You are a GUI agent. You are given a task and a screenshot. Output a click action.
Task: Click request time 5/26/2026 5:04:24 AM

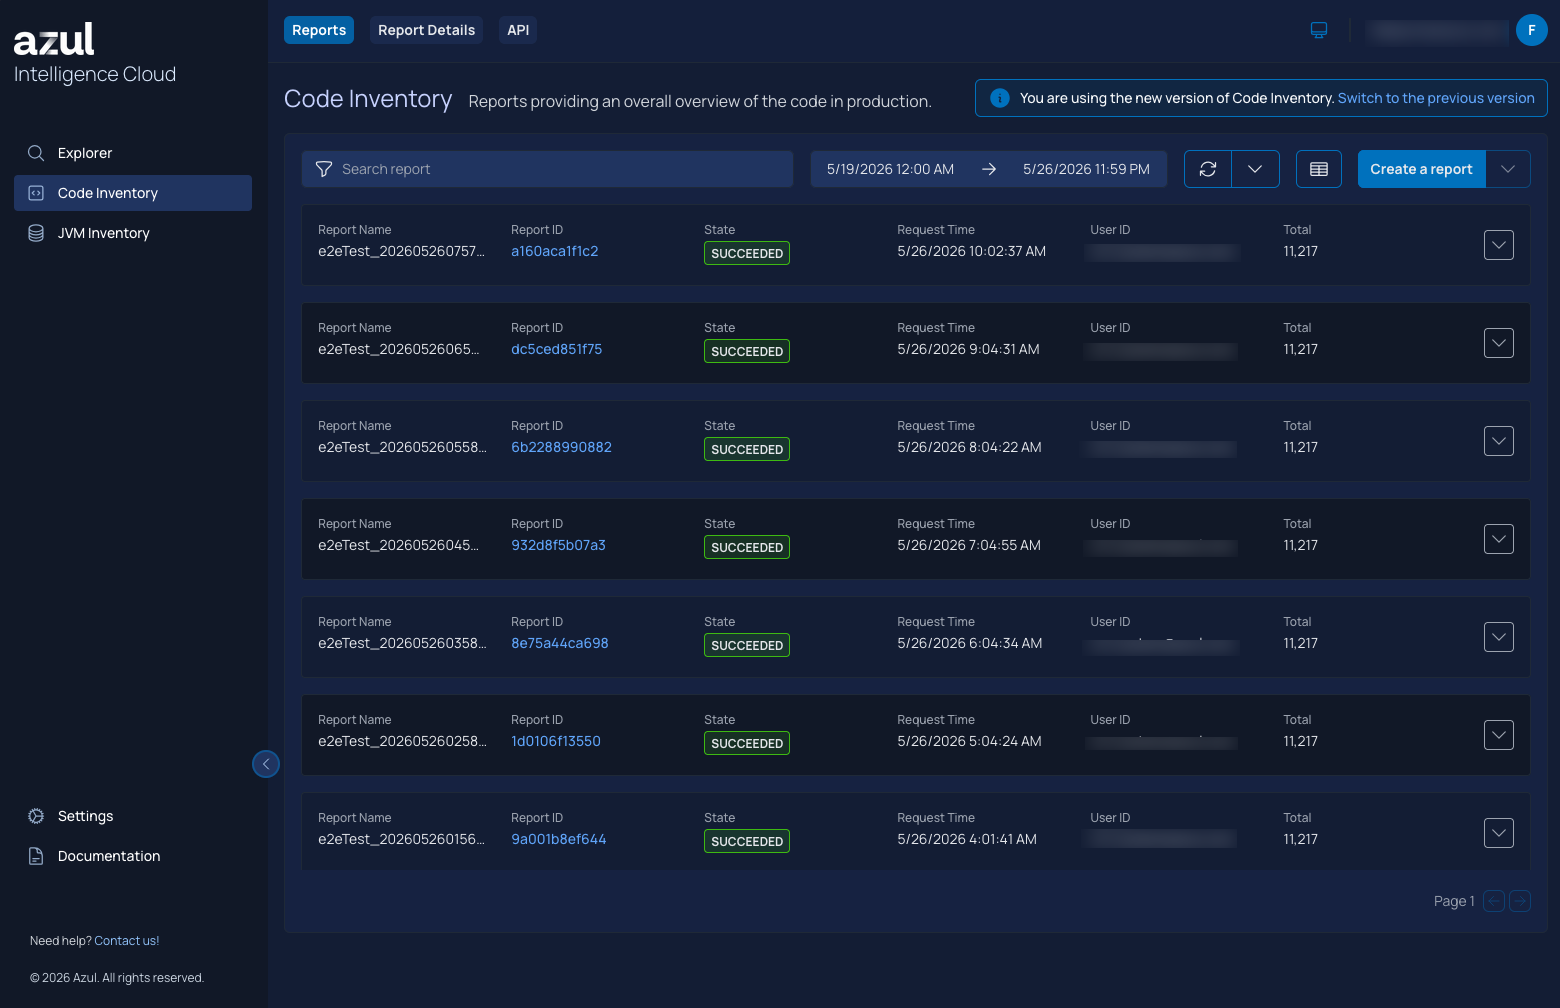969,741
